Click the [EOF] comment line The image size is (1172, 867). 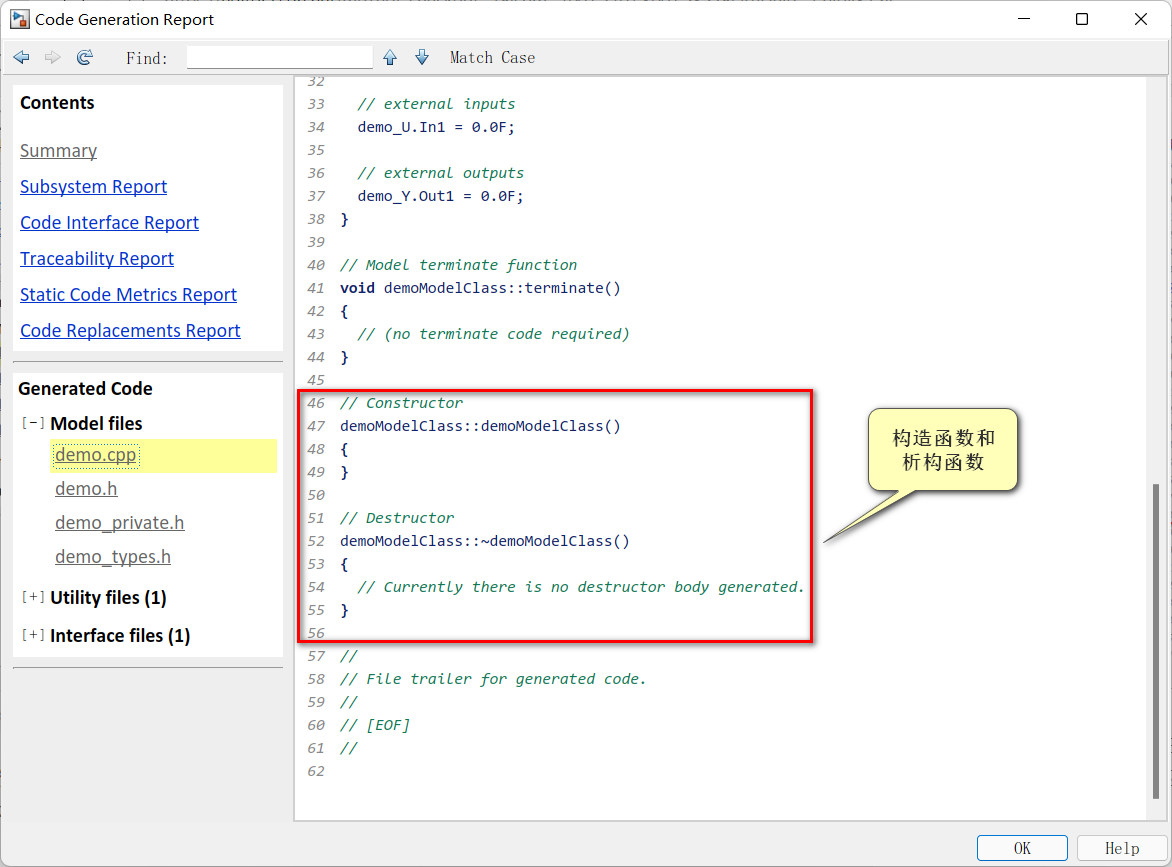click(374, 725)
